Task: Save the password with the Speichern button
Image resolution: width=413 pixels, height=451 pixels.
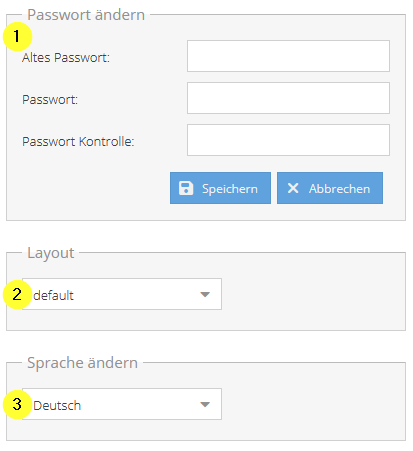Action: pyautogui.click(x=220, y=188)
